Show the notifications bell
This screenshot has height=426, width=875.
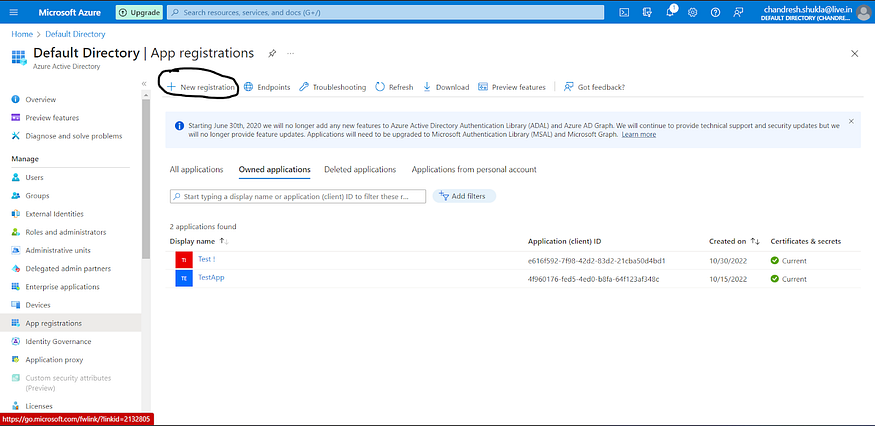click(670, 12)
